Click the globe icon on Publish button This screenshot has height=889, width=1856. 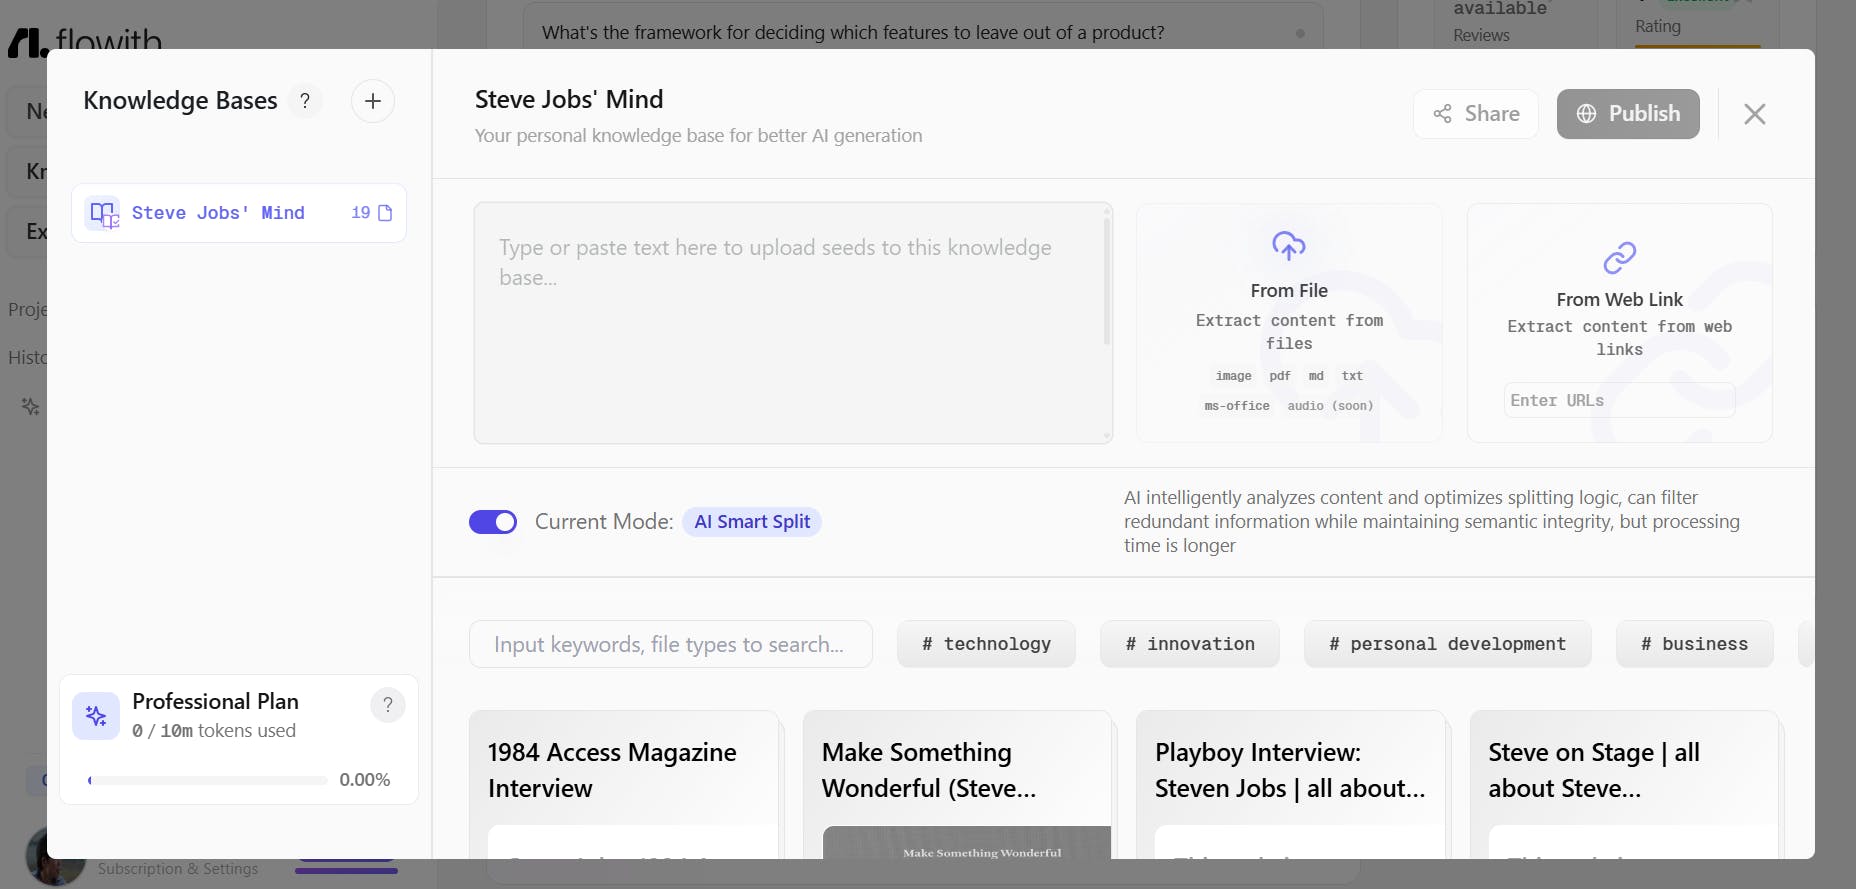[x=1587, y=114]
